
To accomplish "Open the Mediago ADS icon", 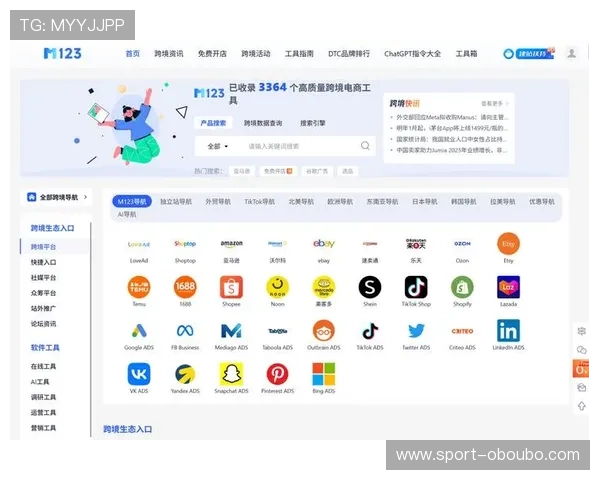I will (231, 331).
